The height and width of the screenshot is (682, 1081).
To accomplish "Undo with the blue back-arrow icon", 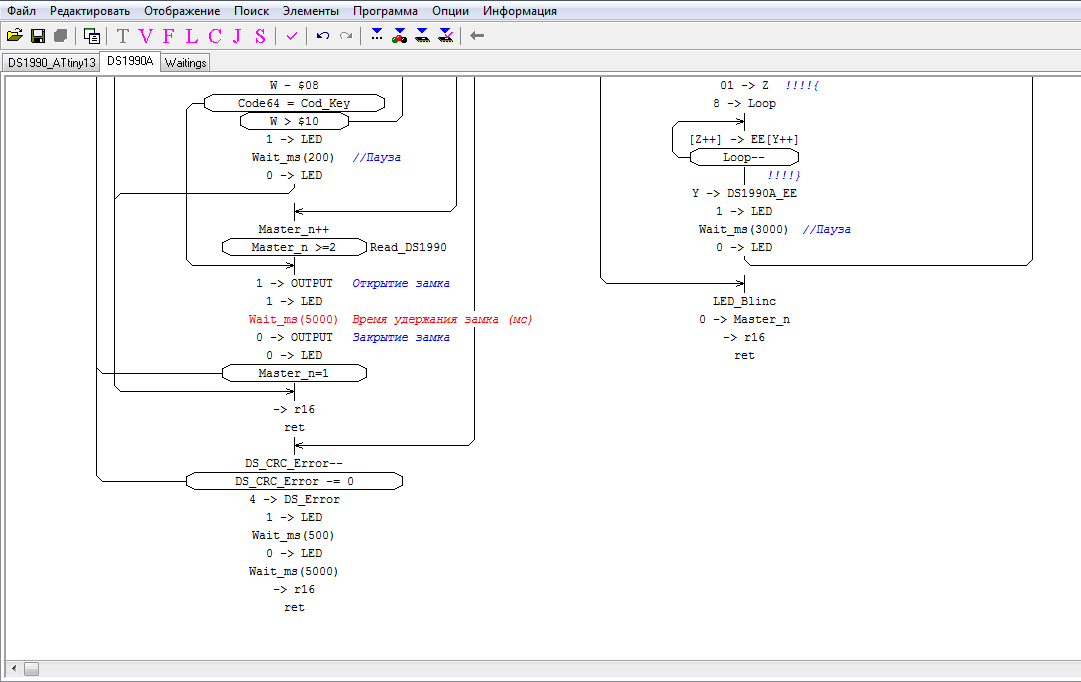I will (322, 36).
